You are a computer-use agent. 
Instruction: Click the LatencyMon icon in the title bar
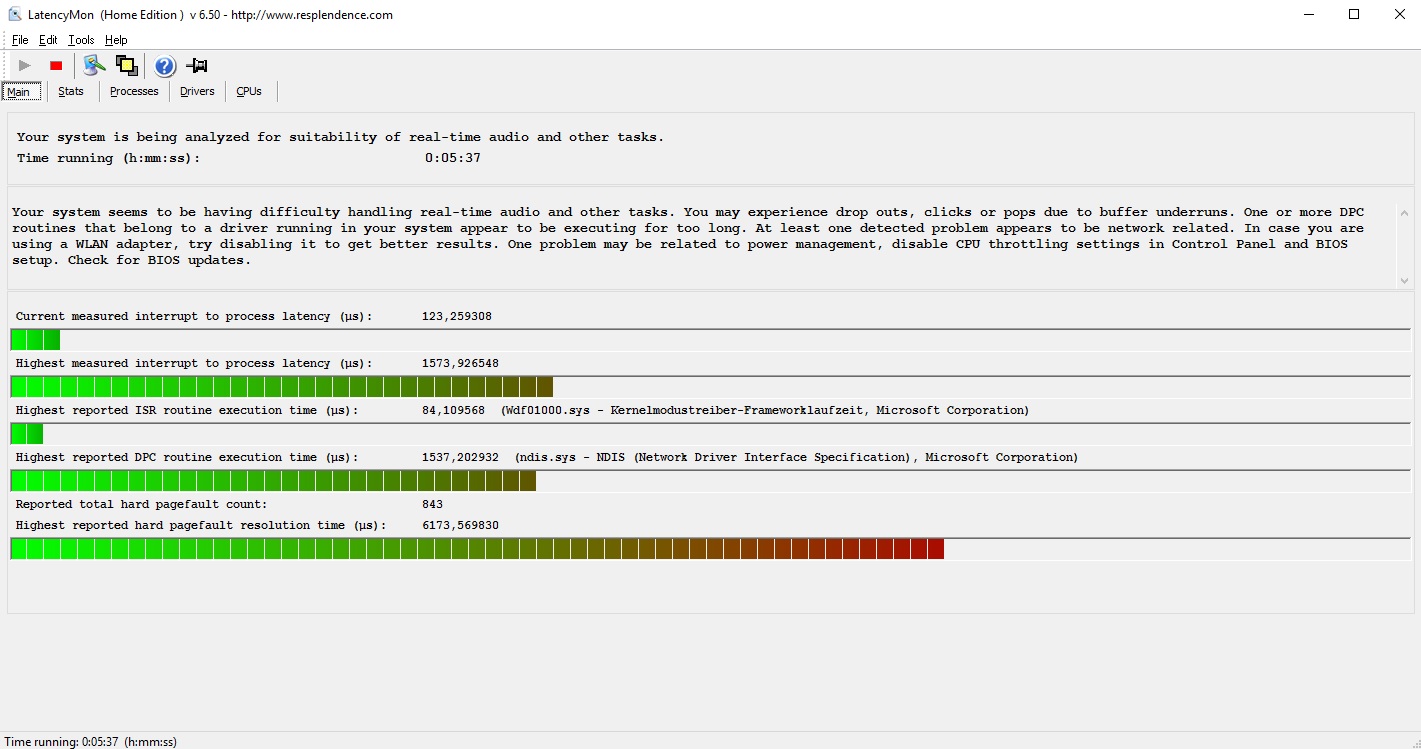tap(15, 15)
